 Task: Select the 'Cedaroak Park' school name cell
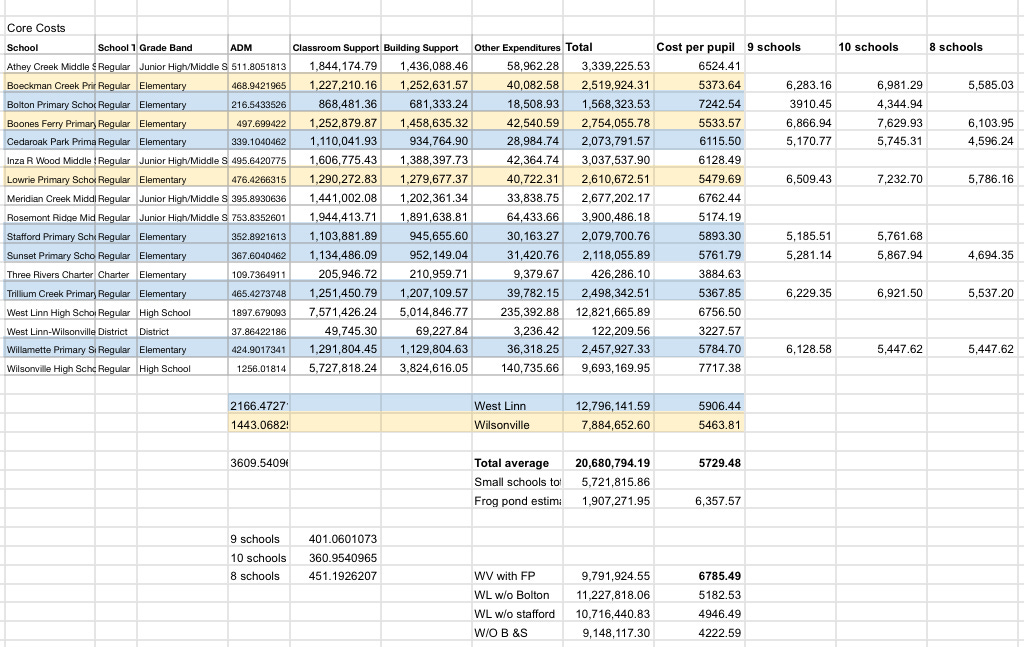point(51,142)
